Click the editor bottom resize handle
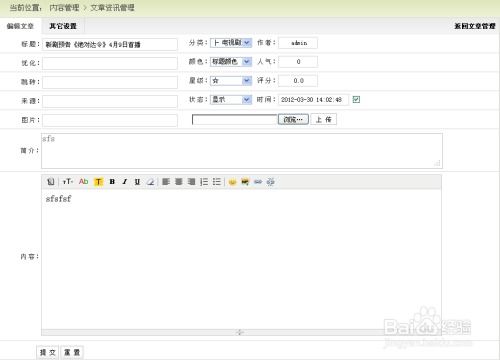Image resolution: width=500 pixels, height=360 pixels. point(241,332)
